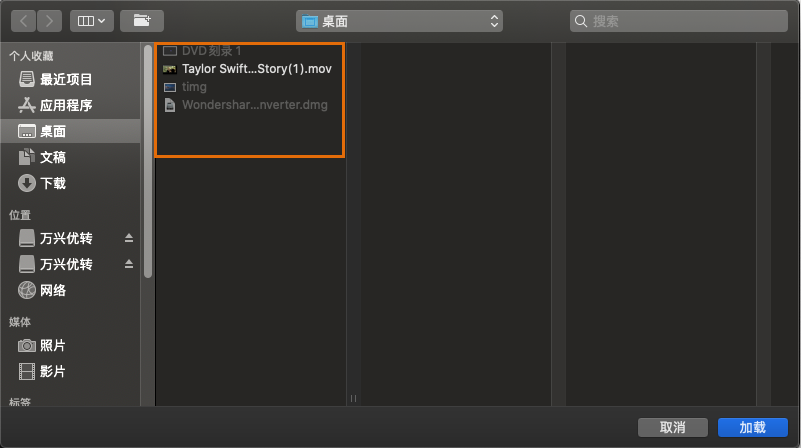Viewport: 801px width, 448px height.
Task: Click the back navigation arrow
Action: [x=24, y=20]
